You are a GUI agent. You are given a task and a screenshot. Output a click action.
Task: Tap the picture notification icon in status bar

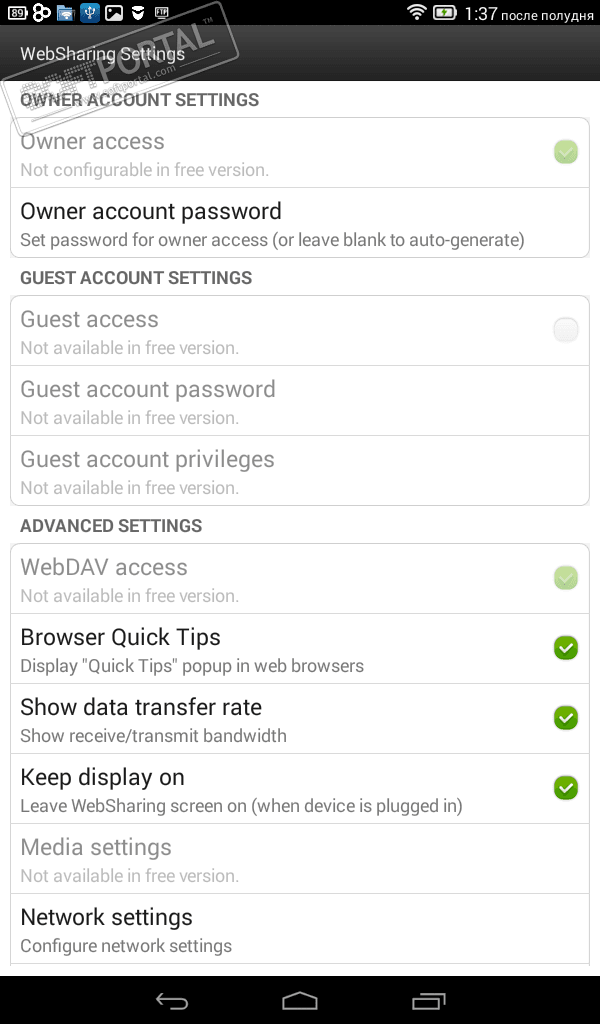114,13
